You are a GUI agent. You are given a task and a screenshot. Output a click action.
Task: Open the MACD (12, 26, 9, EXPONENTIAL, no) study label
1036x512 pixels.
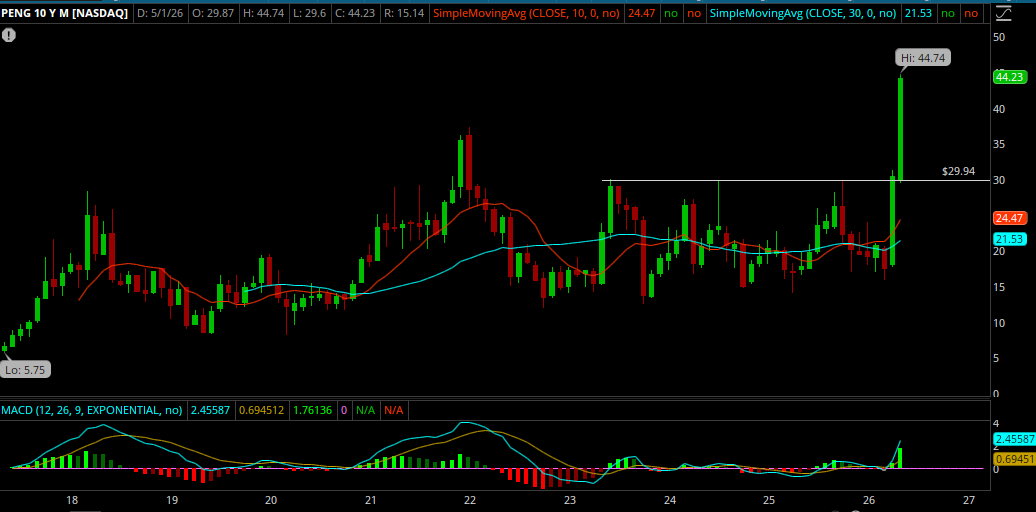click(92, 410)
